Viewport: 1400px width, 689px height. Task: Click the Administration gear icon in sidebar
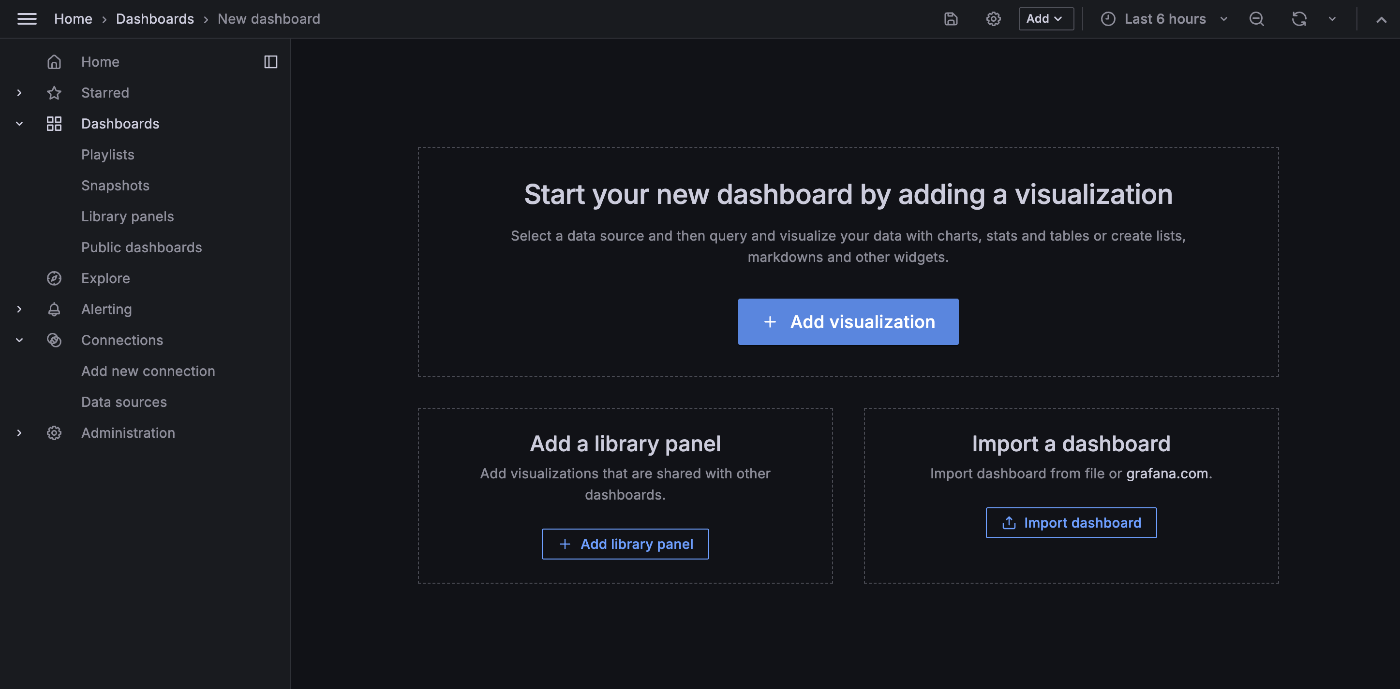54,433
